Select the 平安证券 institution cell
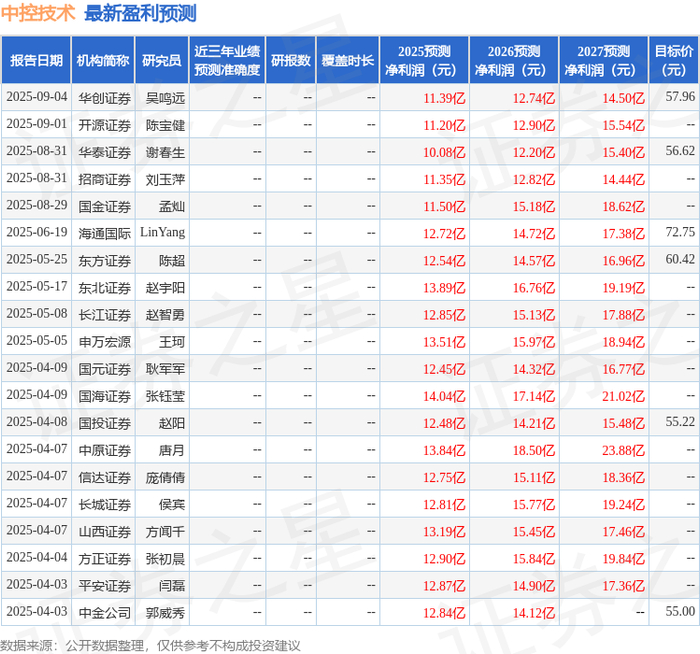This screenshot has width=700, height=654. point(104,586)
